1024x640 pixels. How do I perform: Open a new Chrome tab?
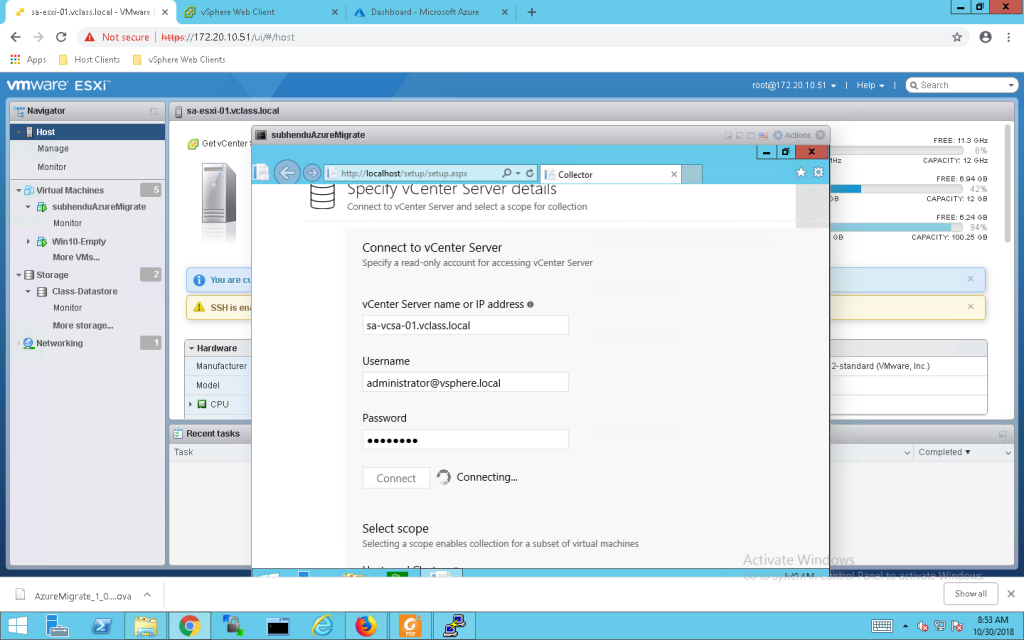[532, 12]
